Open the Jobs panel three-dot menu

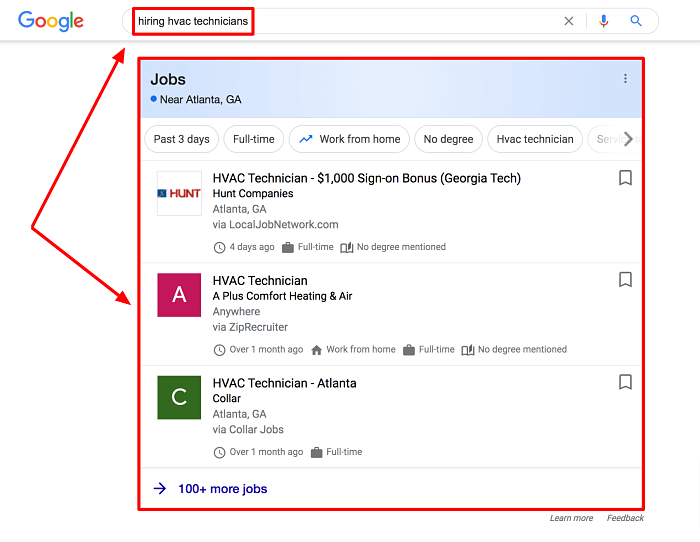click(625, 79)
